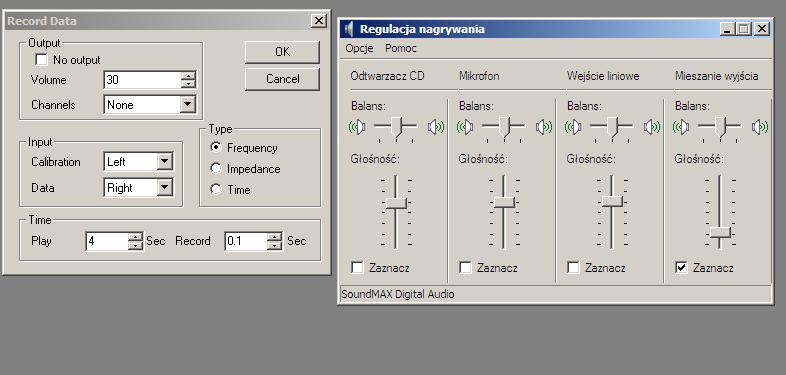
Task: Close the Regulacja nagrywania window
Action: coord(761,29)
